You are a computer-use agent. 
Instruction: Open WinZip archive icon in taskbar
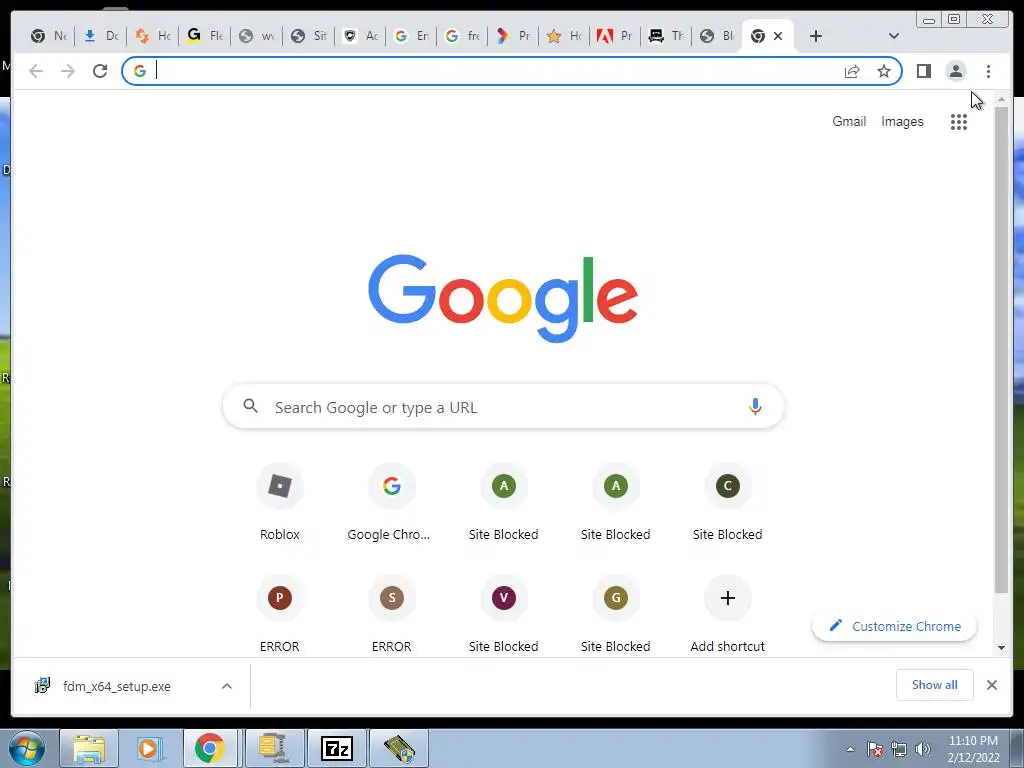tap(273, 748)
